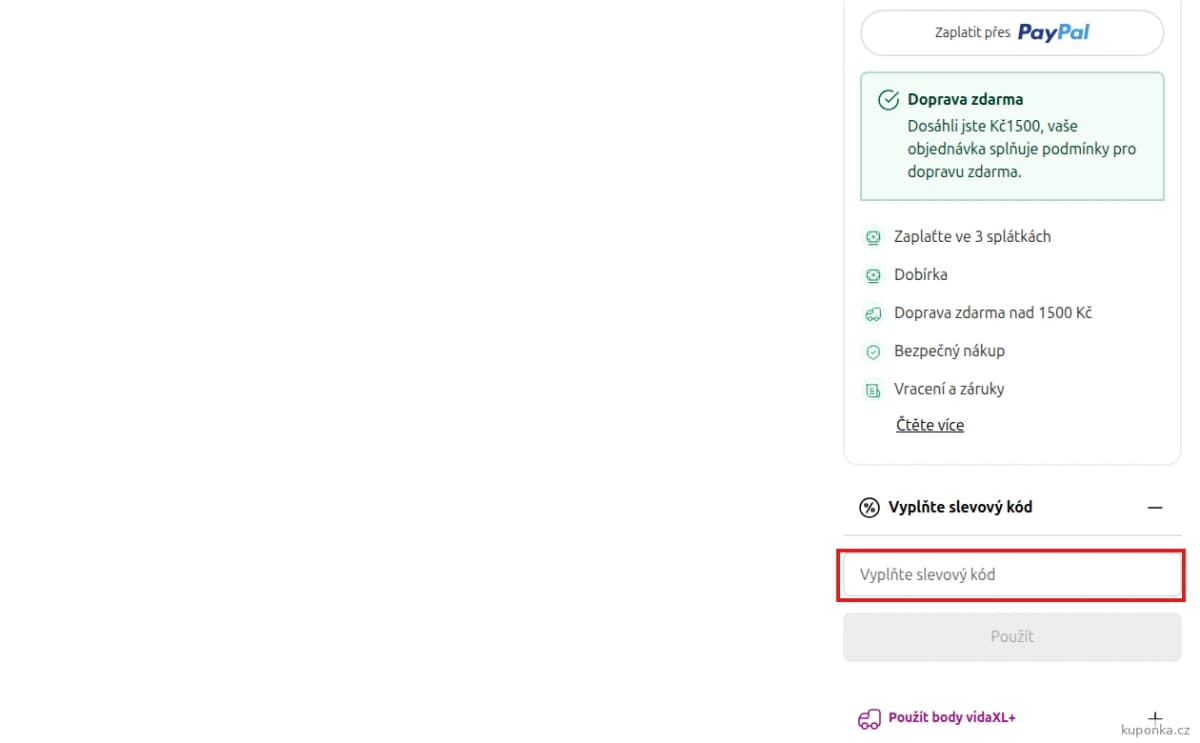Click Doprava zdarma nad 1500 Kč text
Image resolution: width=1200 pixels, height=743 pixels.
[x=993, y=313]
